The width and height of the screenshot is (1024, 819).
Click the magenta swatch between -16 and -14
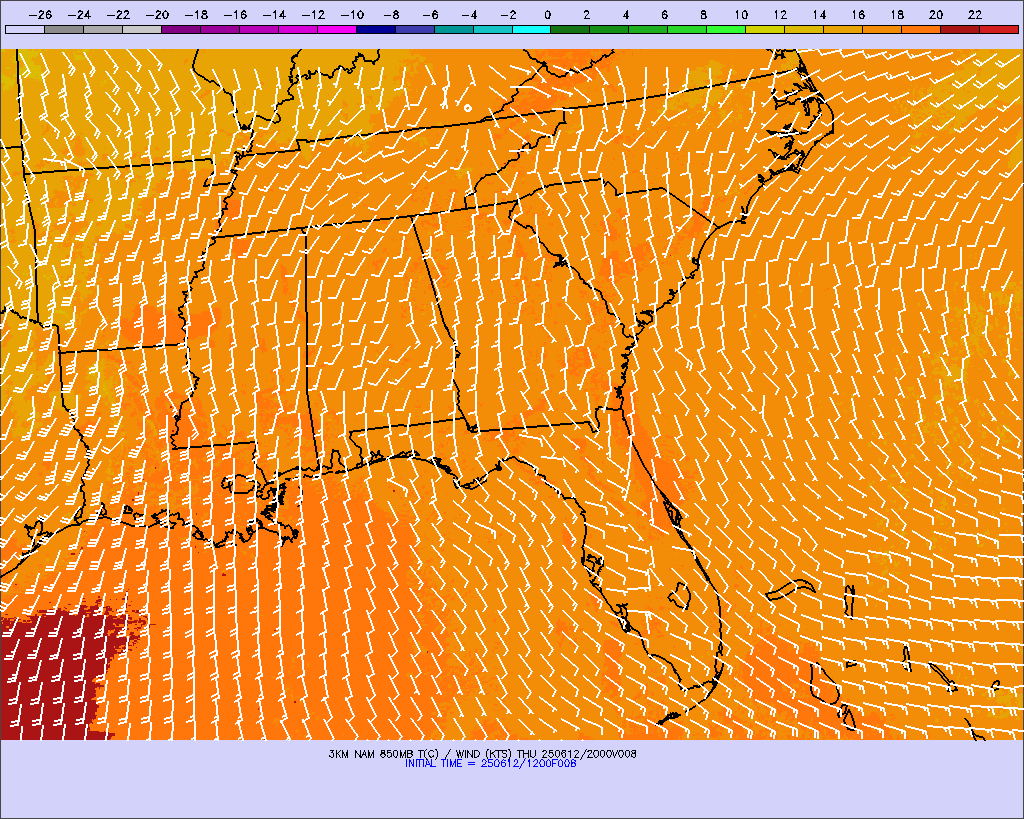[x=259, y=29]
